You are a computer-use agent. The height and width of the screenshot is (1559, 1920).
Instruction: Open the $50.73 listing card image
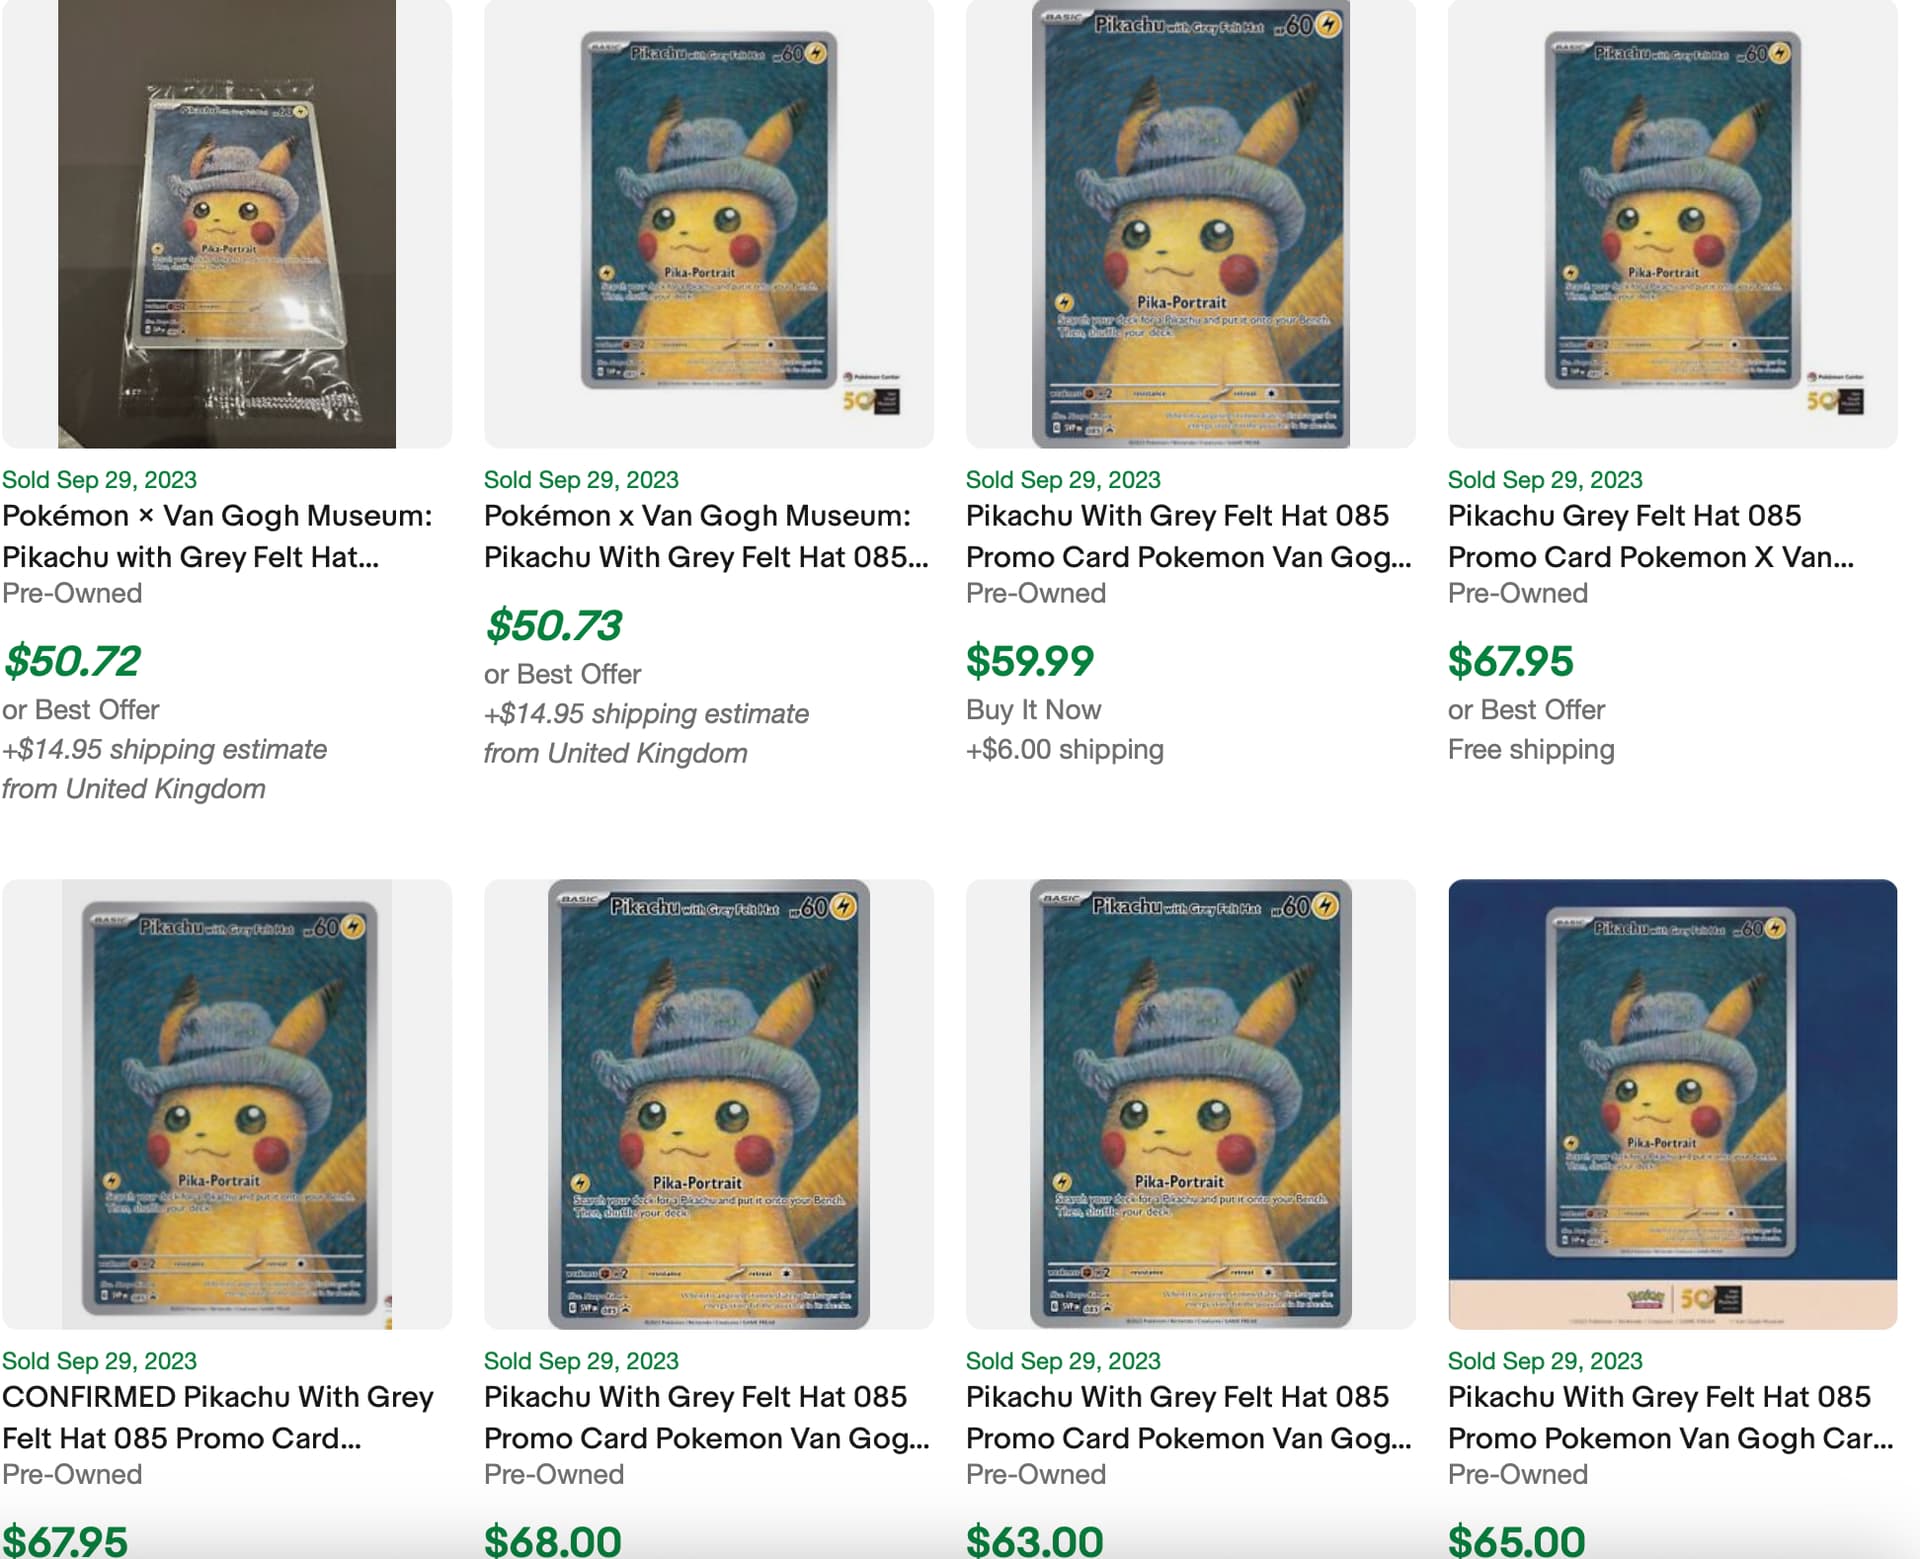tap(709, 224)
